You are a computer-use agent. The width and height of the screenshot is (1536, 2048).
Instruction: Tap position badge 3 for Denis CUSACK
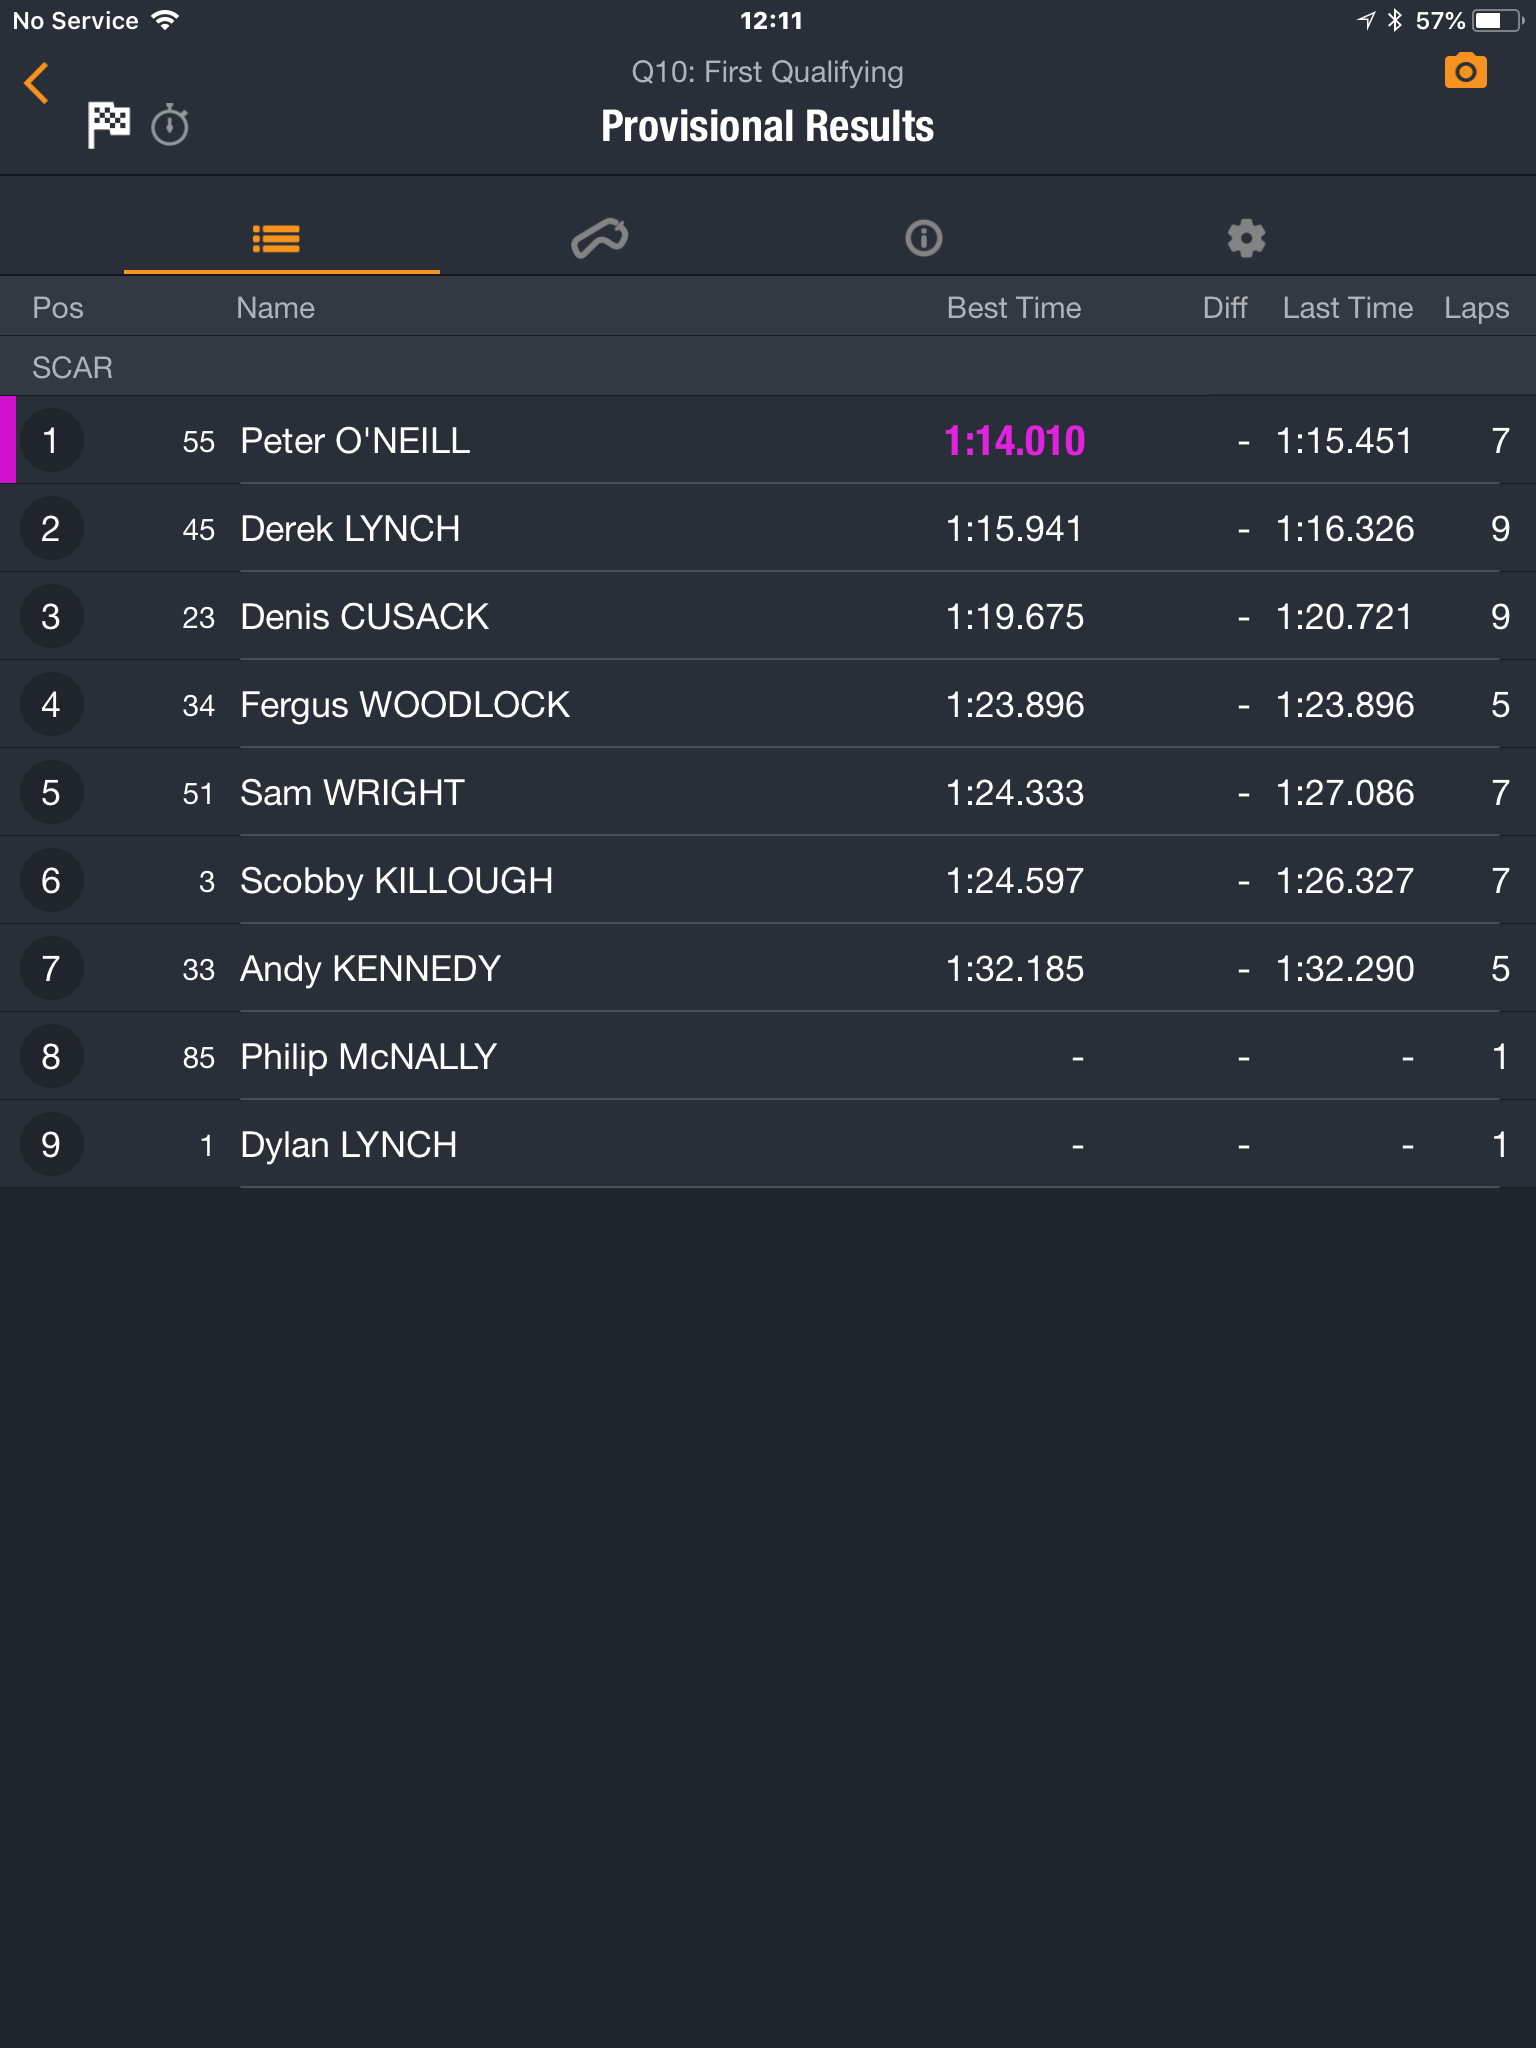click(51, 616)
